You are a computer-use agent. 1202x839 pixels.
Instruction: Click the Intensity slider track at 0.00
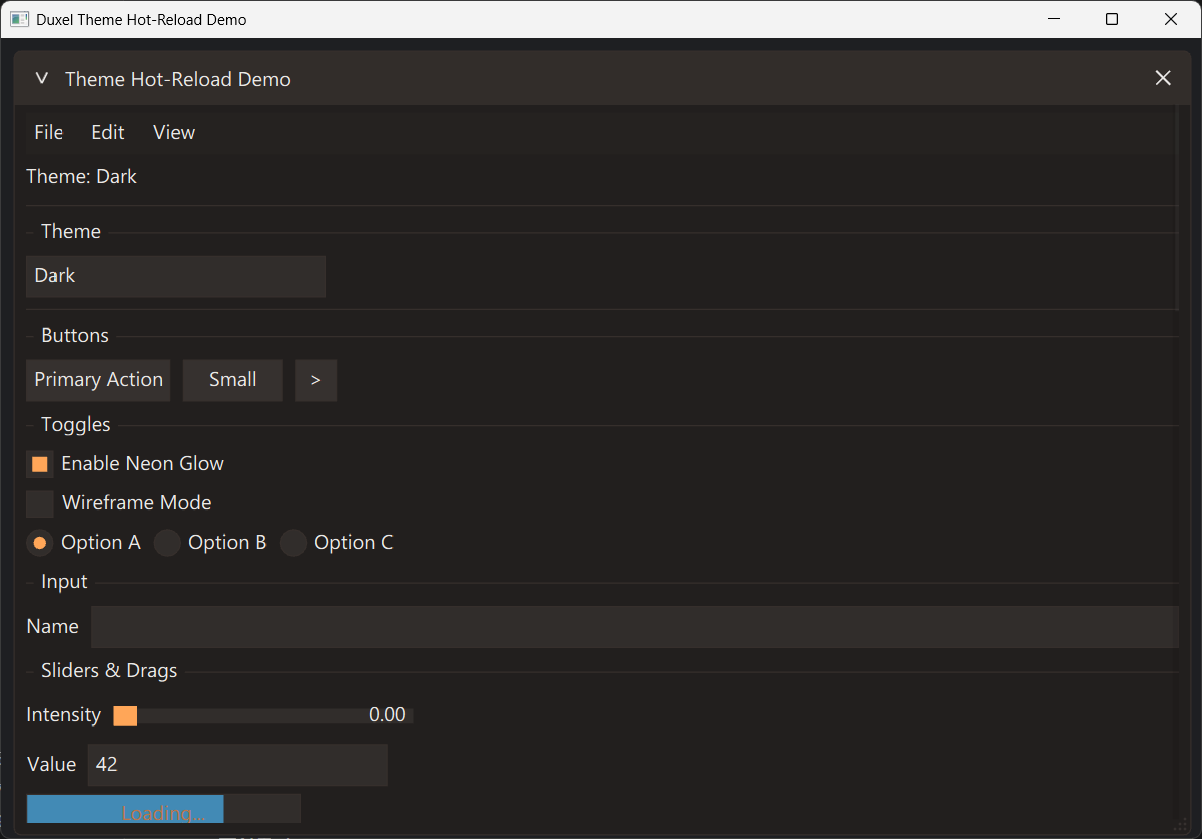[263, 716]
